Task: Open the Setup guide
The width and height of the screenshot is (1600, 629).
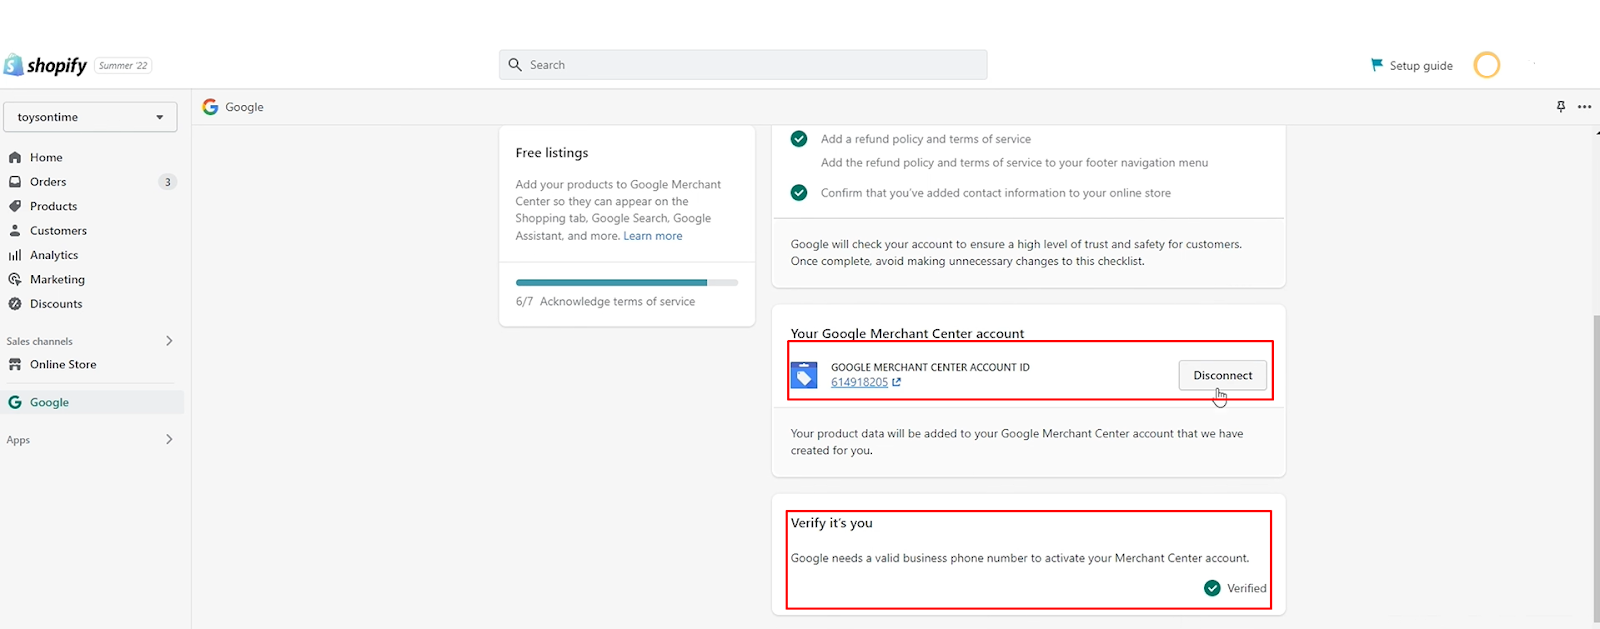Action: (x=1412, y=65)
